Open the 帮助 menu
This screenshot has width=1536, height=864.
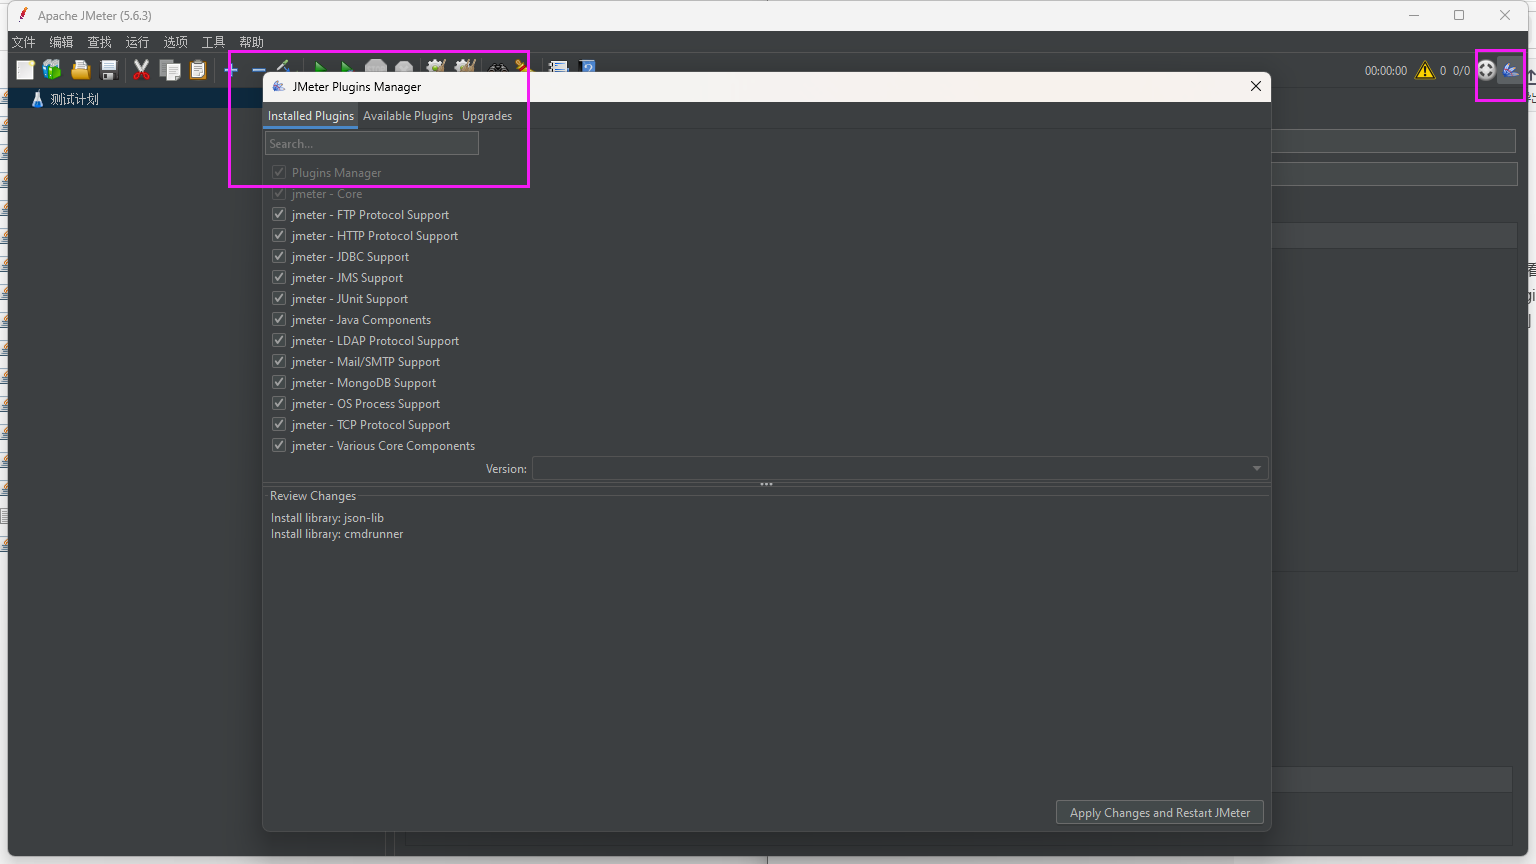[251, 42]
